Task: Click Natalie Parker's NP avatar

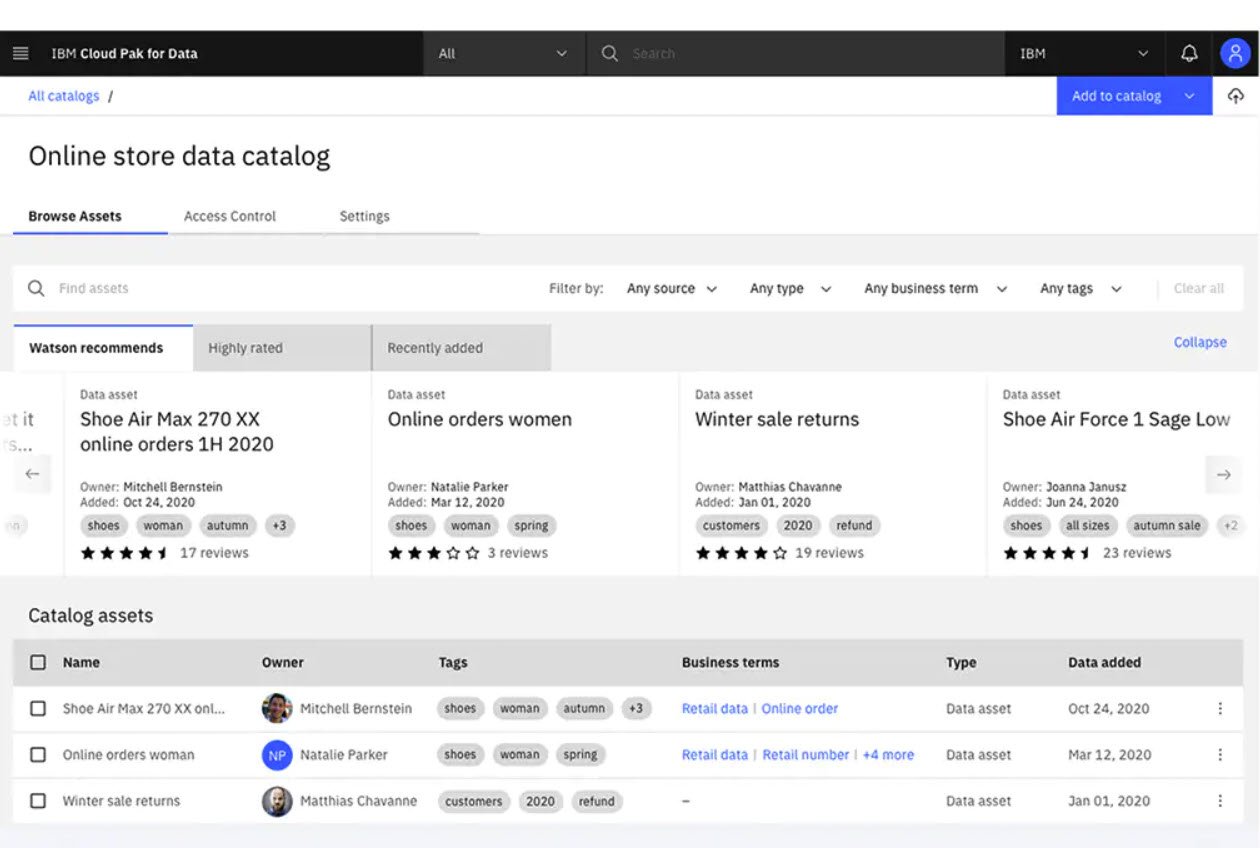Action: (277, 755)
